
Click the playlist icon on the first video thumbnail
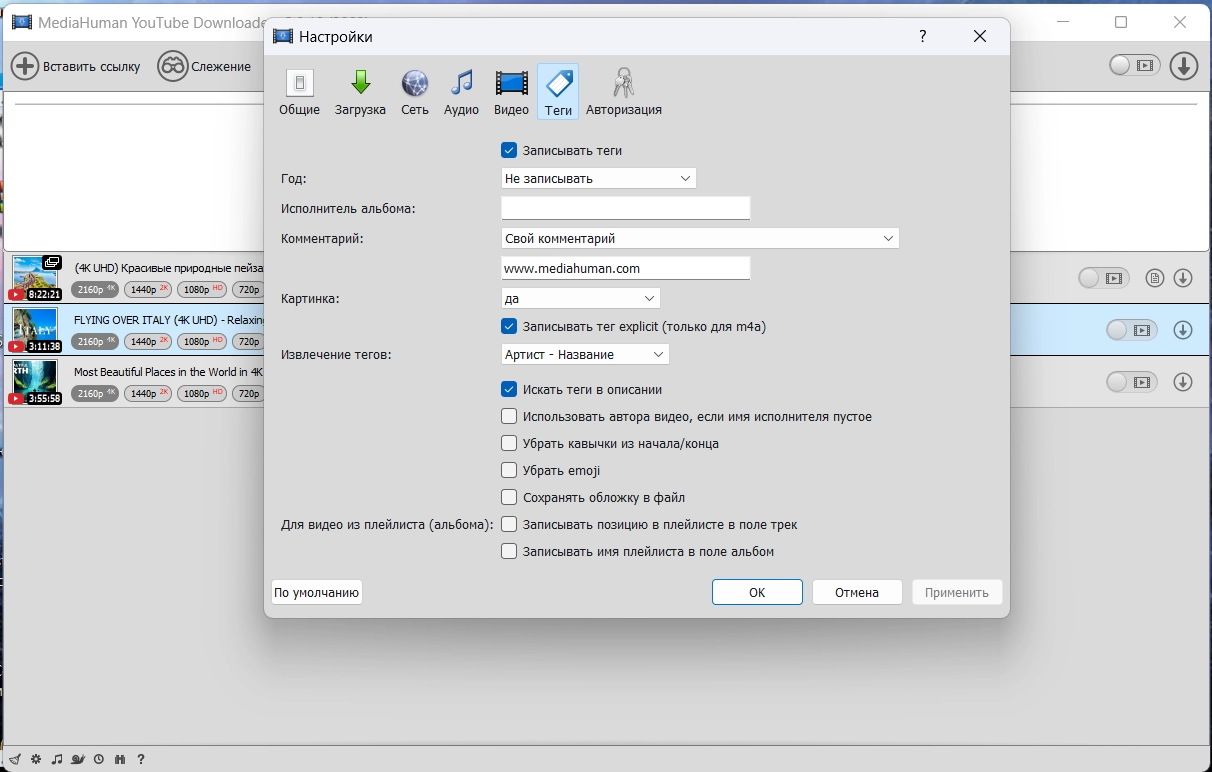click(x=52, y=264)
